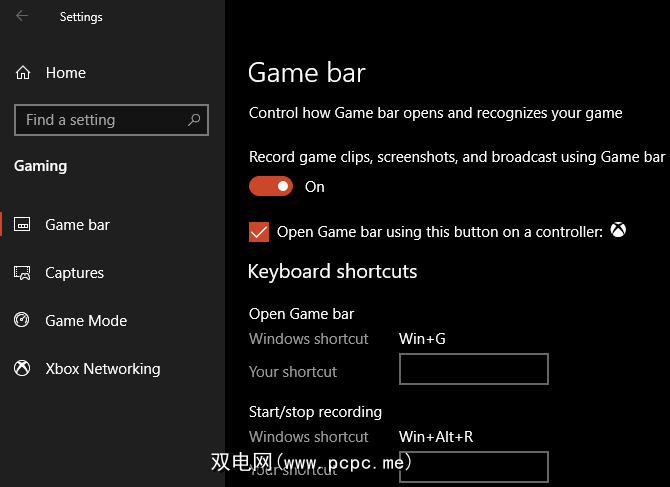This screenshot has height=487, width=670.
Task: Click the Game Mode gauge icon
Action: point(22,320)
